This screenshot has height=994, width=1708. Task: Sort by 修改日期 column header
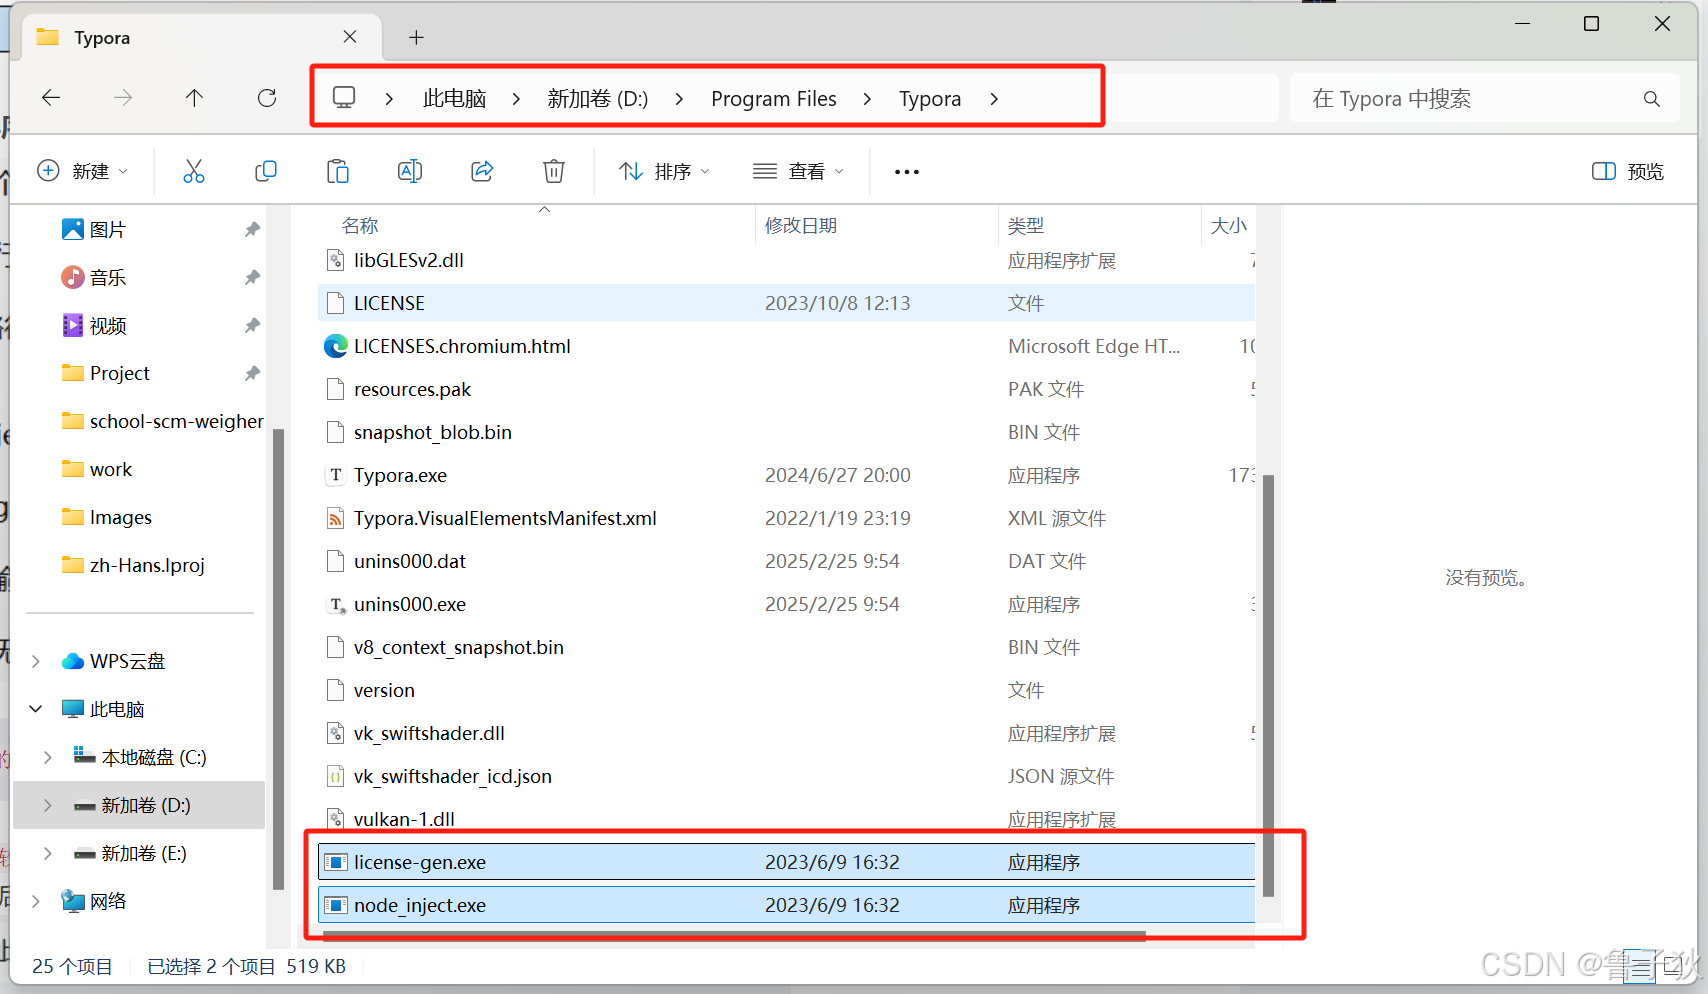click(801, 226)
